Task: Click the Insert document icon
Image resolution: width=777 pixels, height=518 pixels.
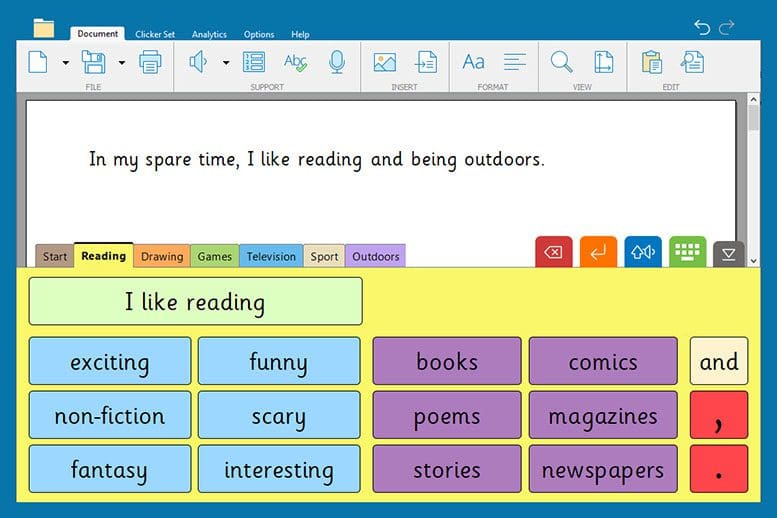Action: [x=426, y=62]
